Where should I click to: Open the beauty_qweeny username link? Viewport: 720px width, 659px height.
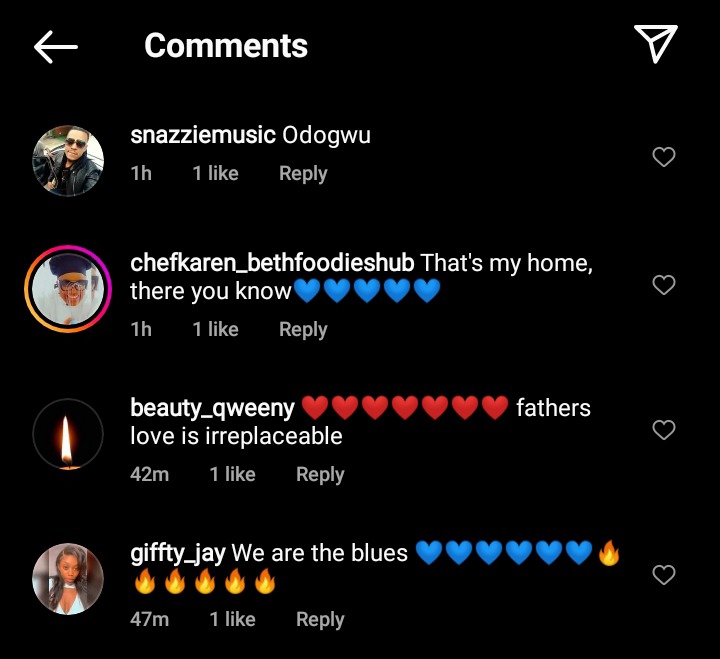point(212,408)
